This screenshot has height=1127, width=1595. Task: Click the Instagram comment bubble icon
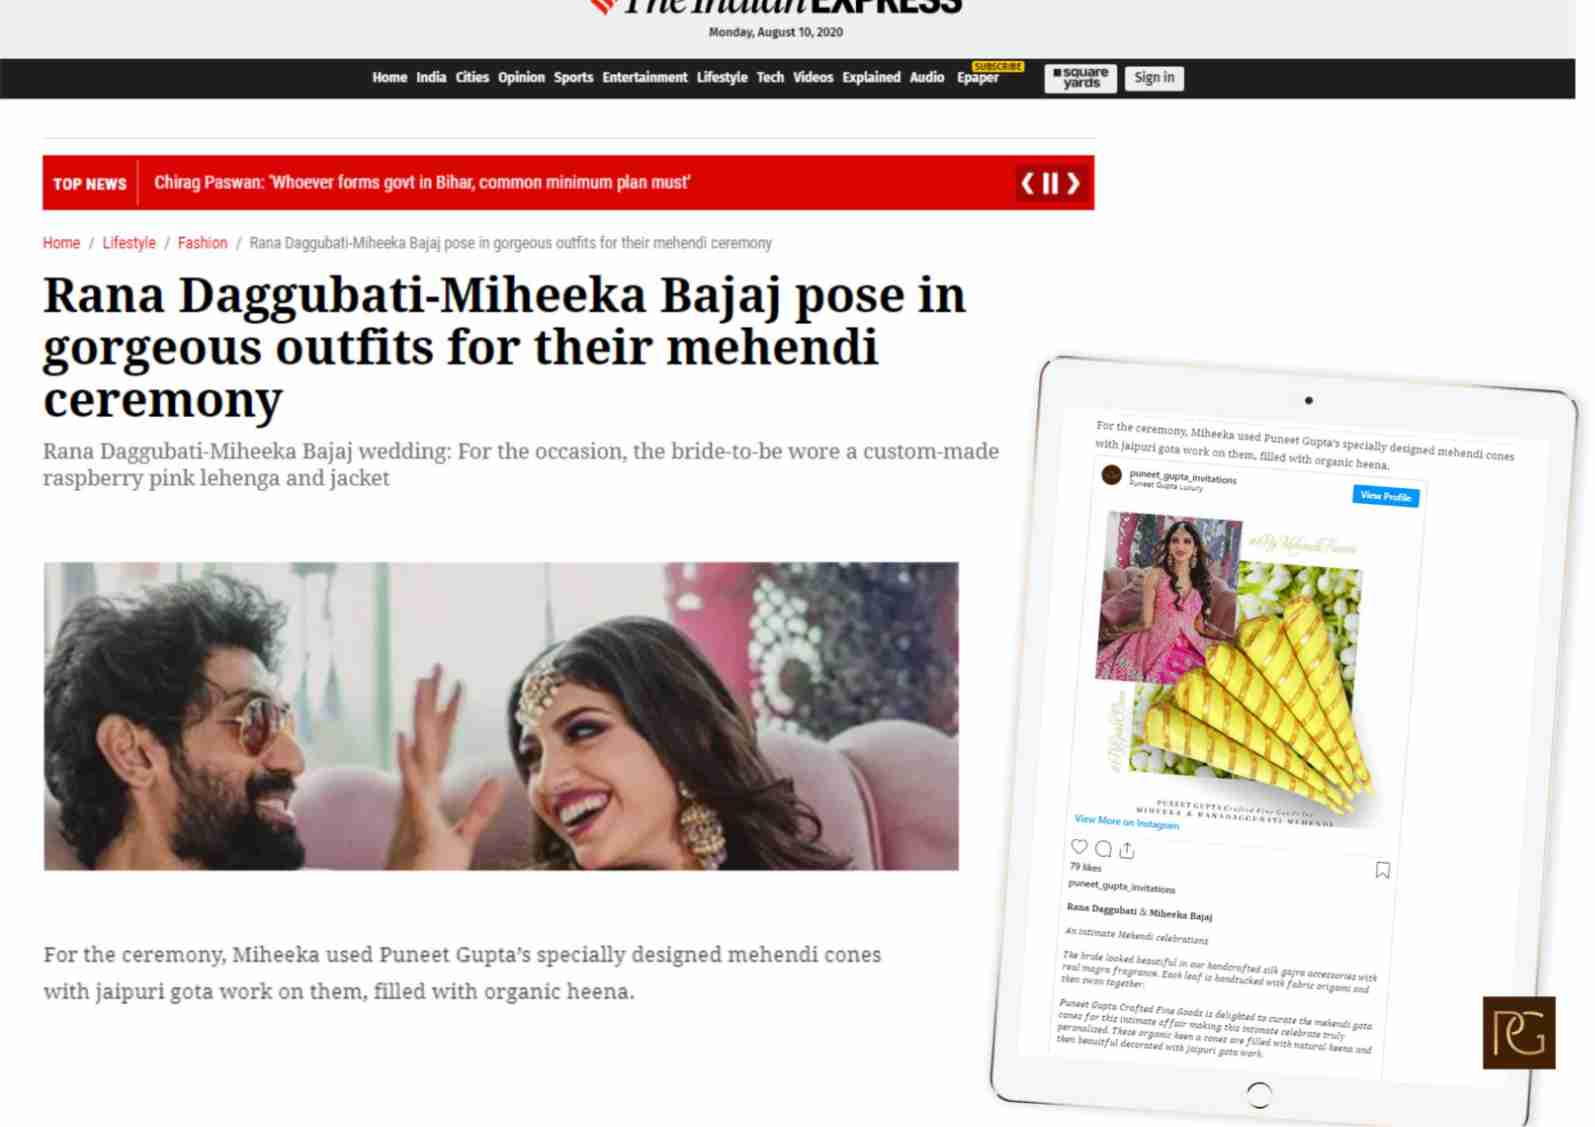click(x=1103, y=848)
